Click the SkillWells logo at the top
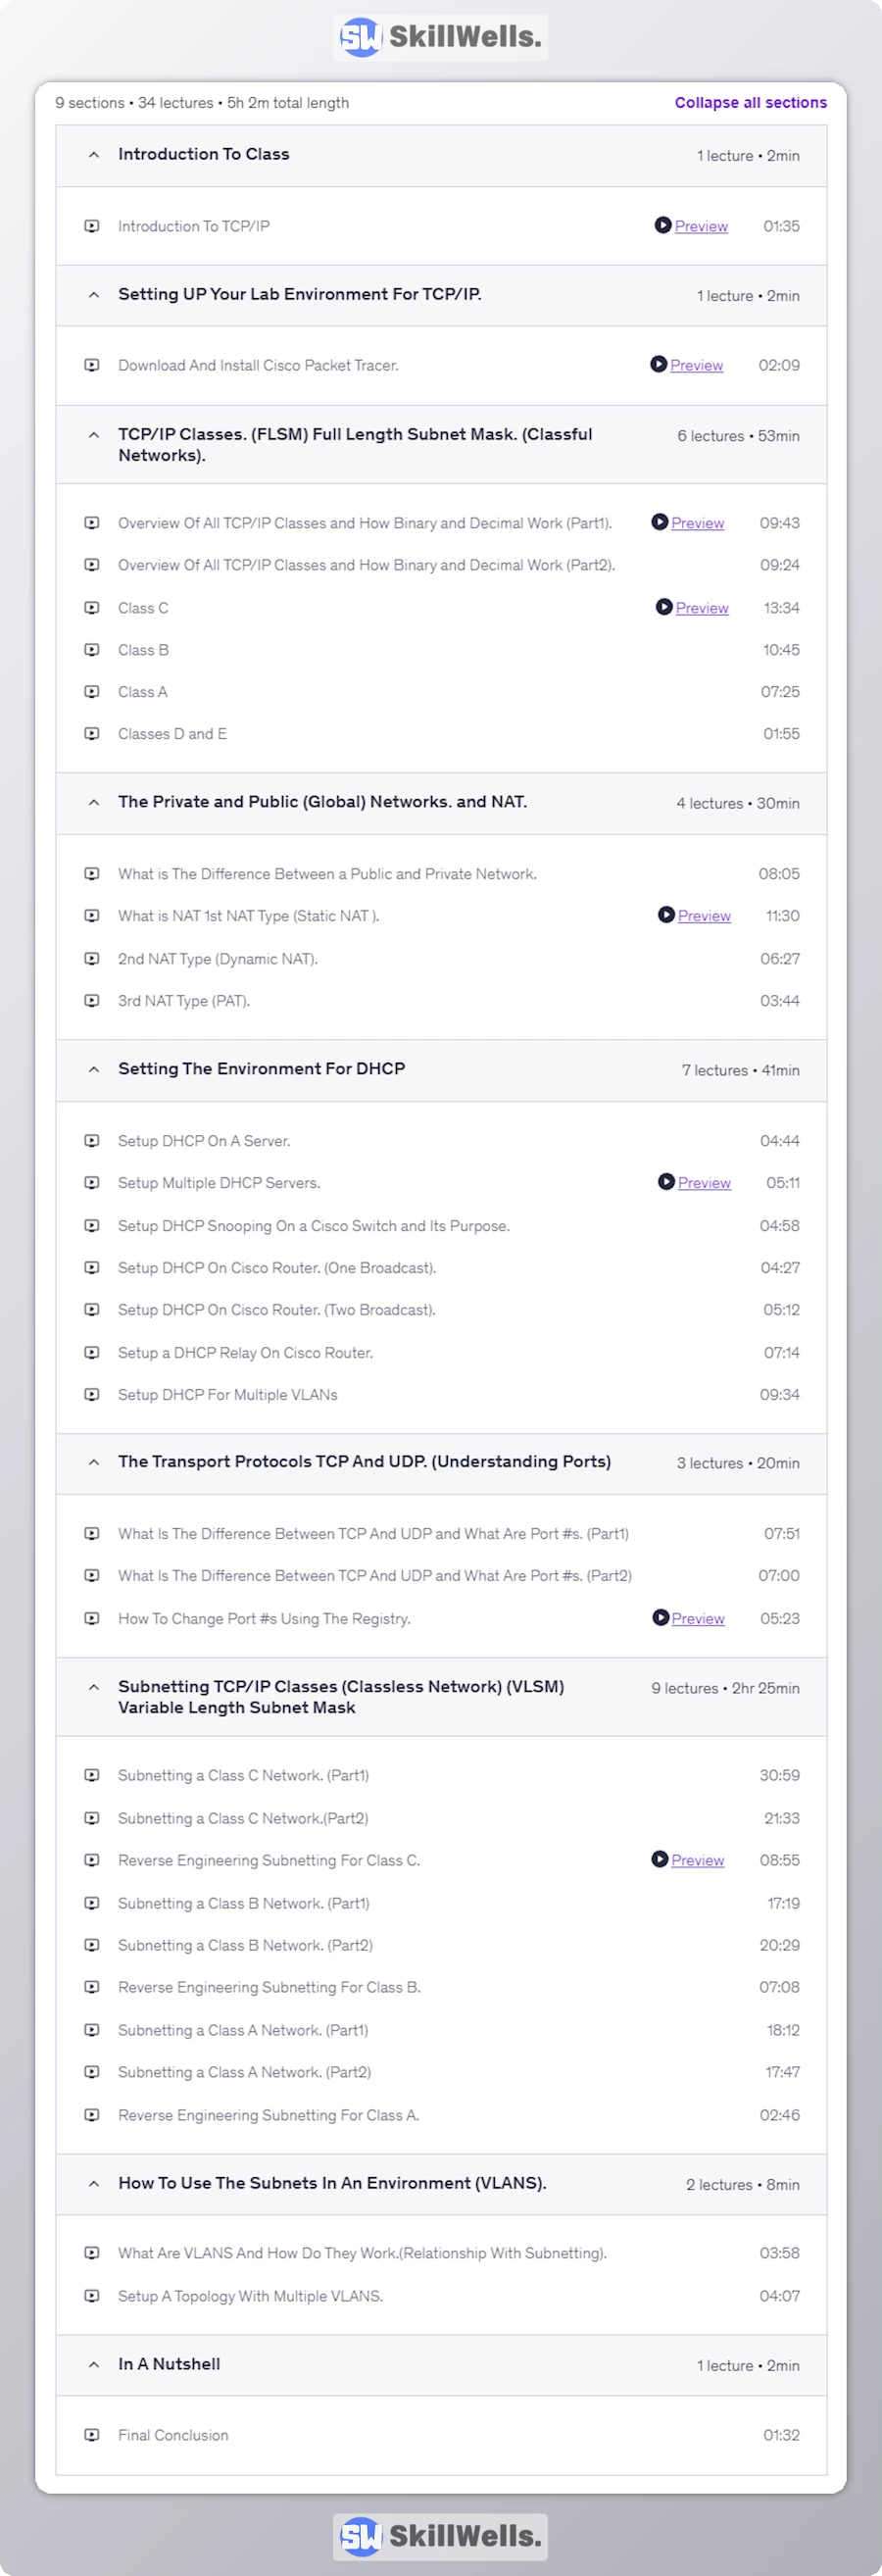Viewport: 882px width, 2576px height. click(440, 38)
